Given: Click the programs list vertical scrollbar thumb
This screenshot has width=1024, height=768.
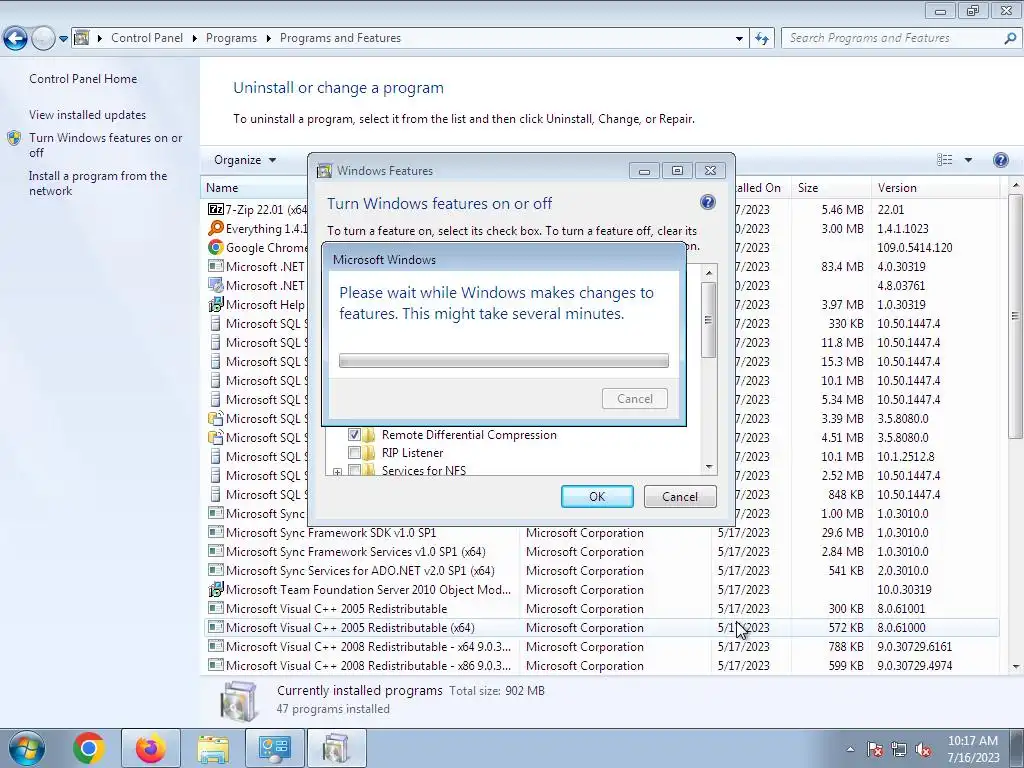Looking at the screenshot, I should (x=1016, y=316).
